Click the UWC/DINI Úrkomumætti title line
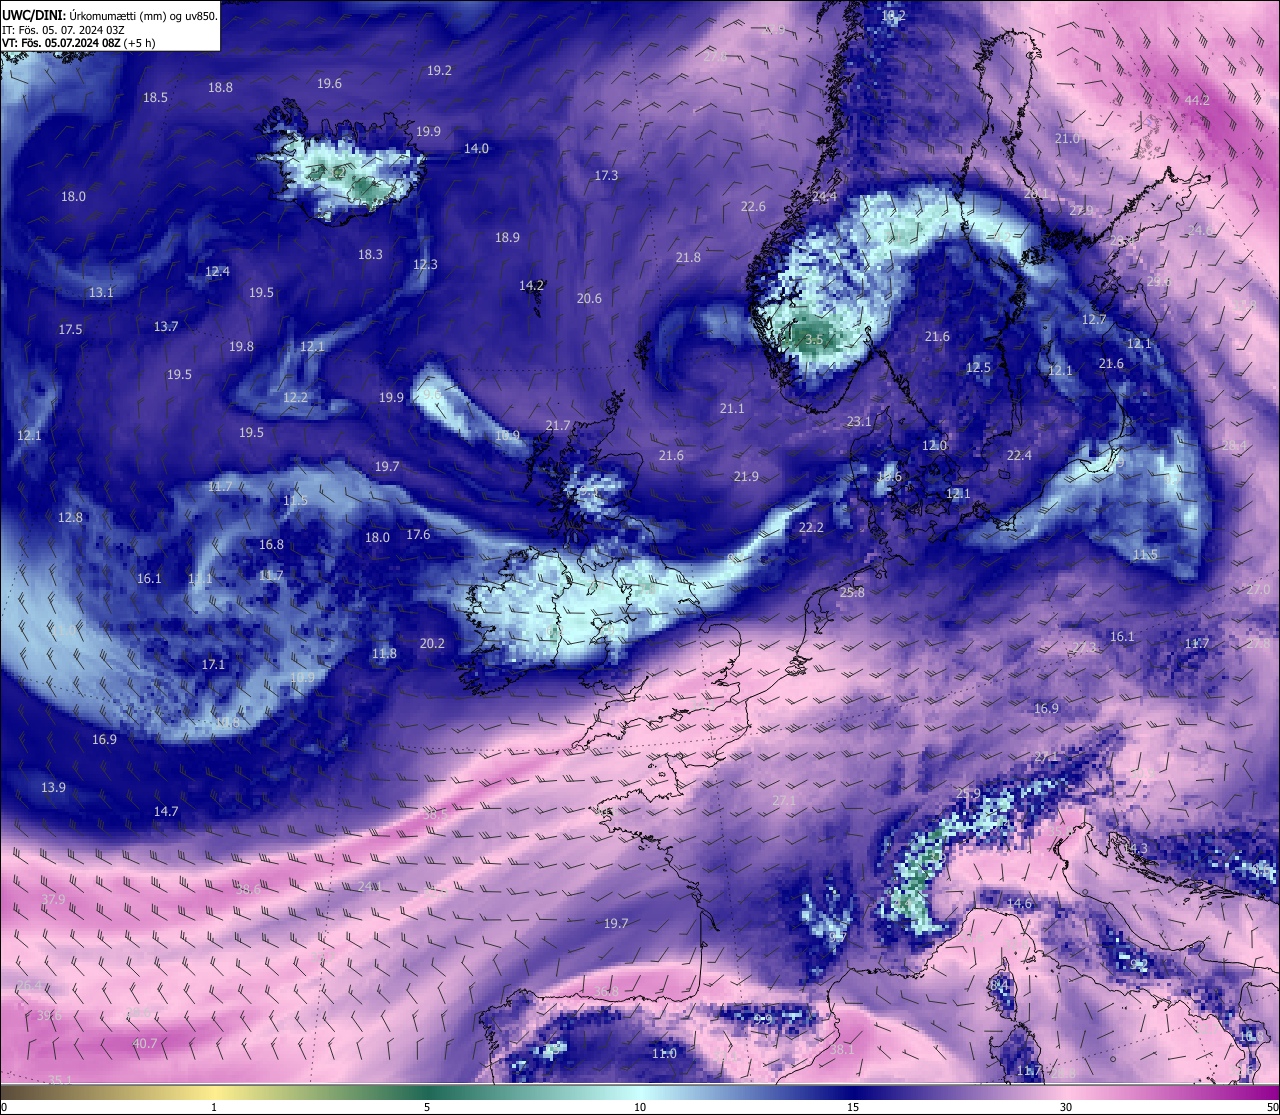 (x=109, y=16)
